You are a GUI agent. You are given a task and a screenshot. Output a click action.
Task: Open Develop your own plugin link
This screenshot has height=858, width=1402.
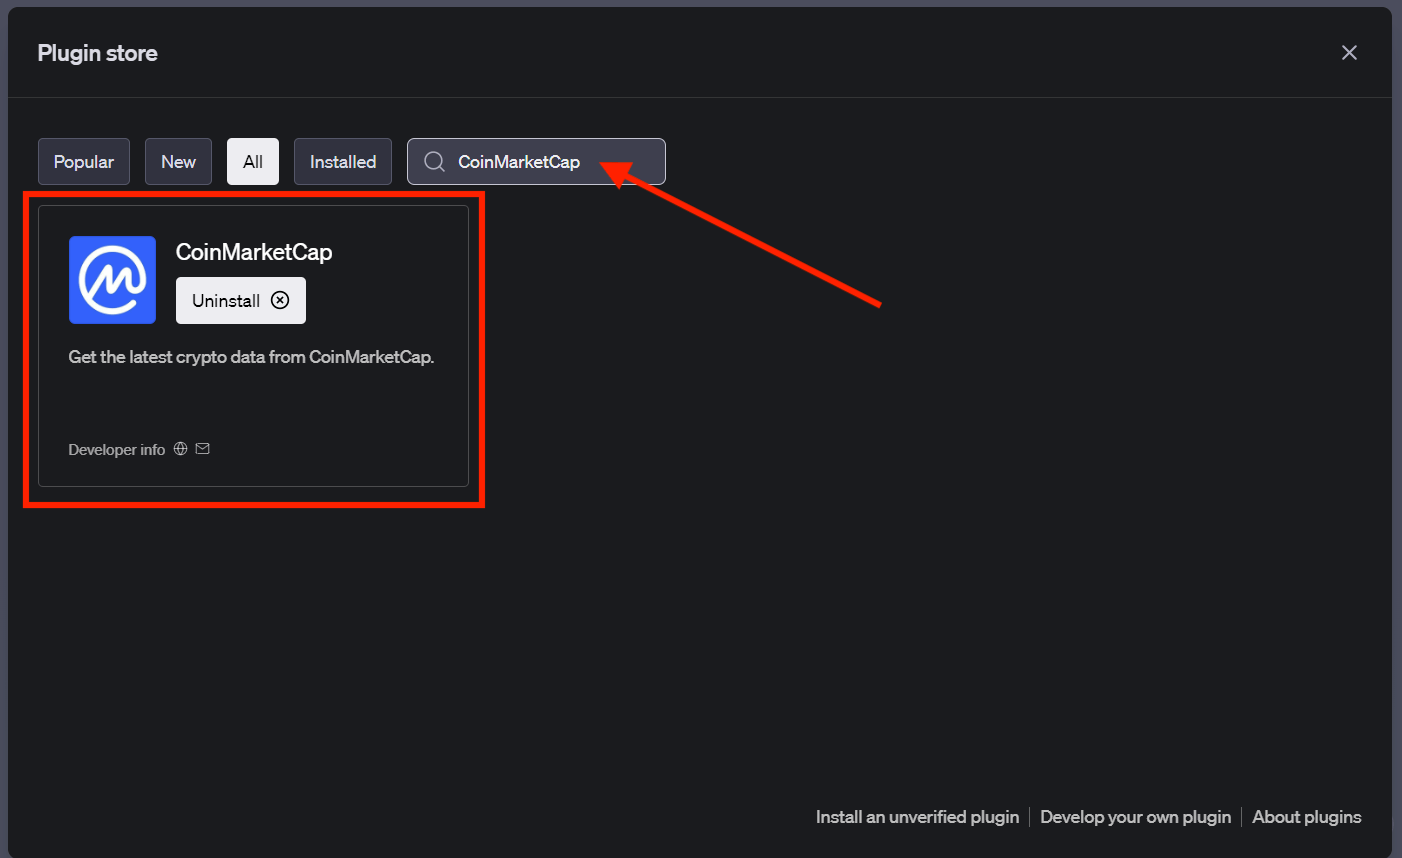(x=1135, y=817)
